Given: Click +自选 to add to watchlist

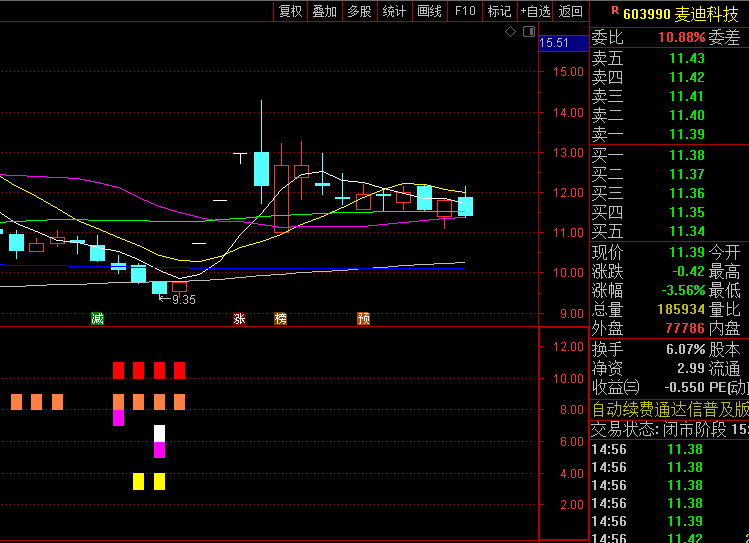Looking at the screenshot, I should [535, 11].
